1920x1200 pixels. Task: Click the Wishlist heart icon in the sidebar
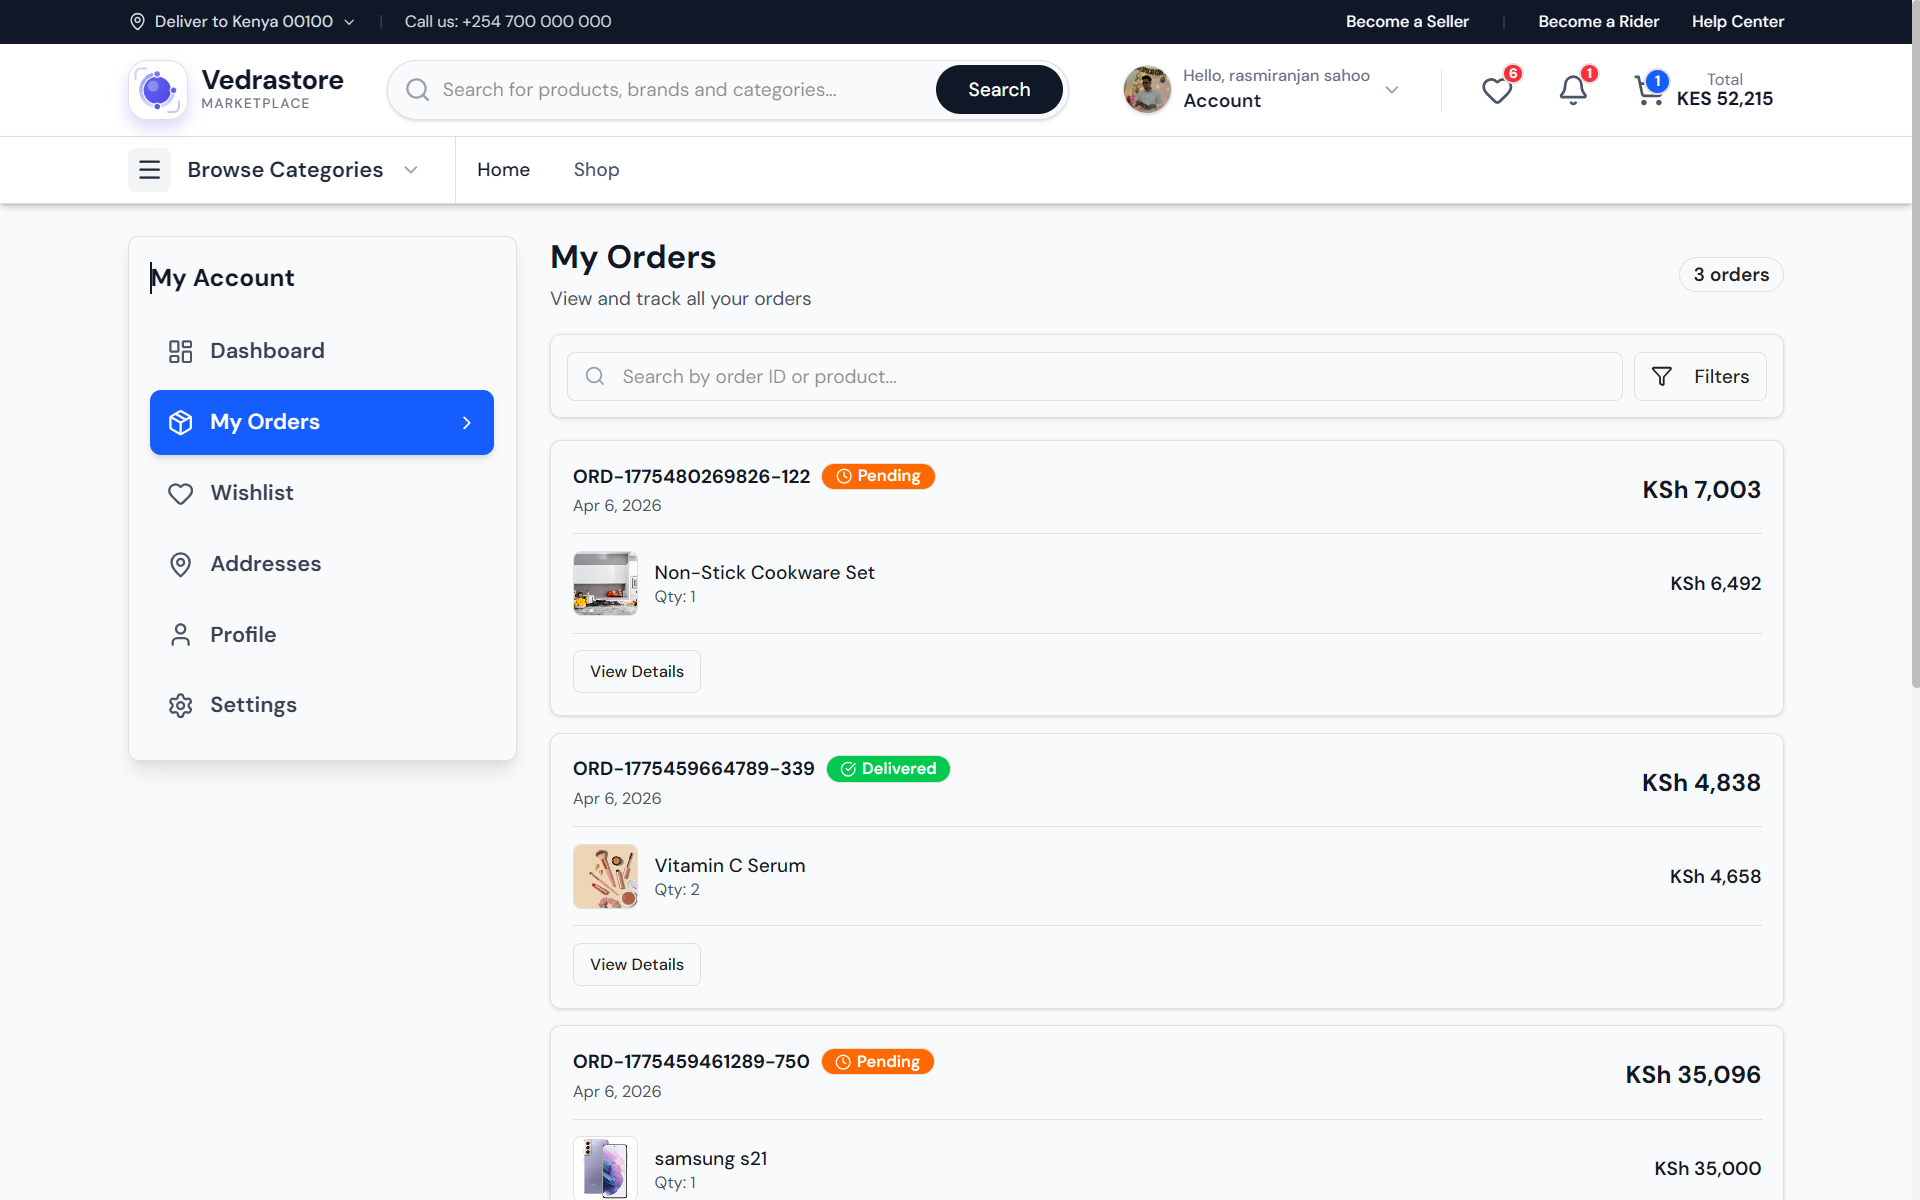tap(180, 493)
